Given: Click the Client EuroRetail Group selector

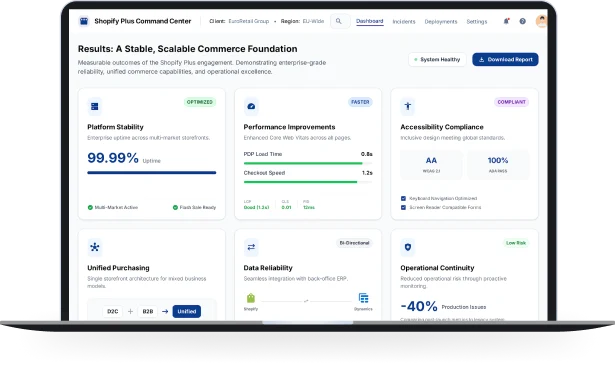Looking at the screenshot, I should pos(239,21).
